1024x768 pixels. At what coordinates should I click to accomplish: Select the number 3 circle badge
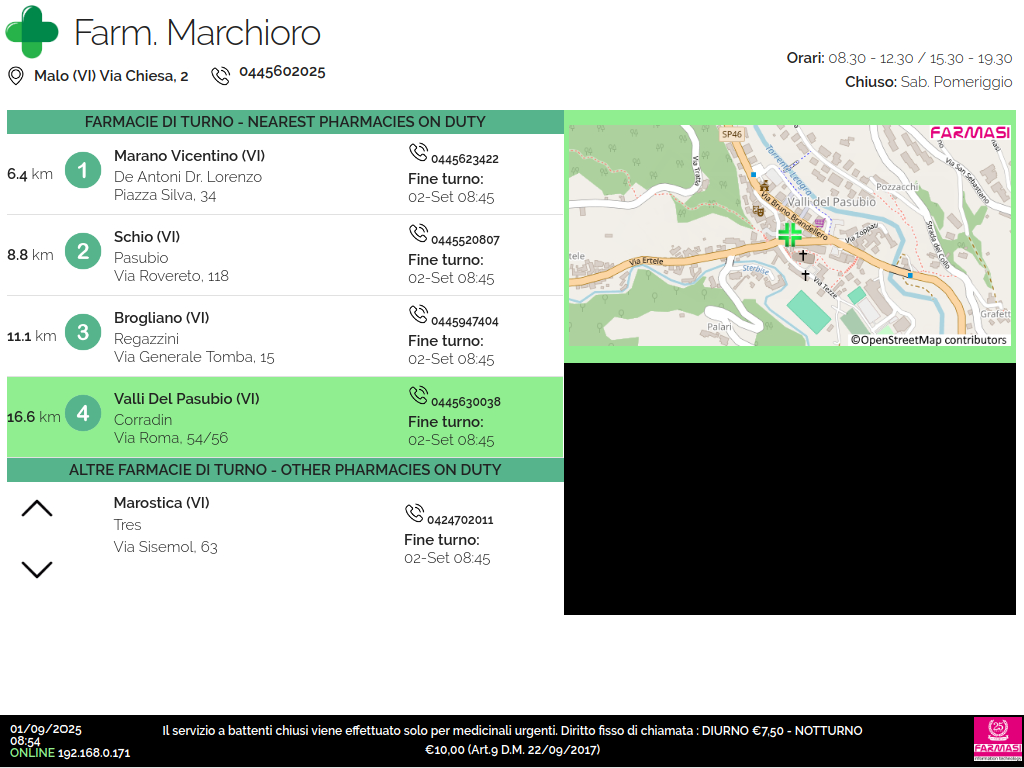(83, 332)
